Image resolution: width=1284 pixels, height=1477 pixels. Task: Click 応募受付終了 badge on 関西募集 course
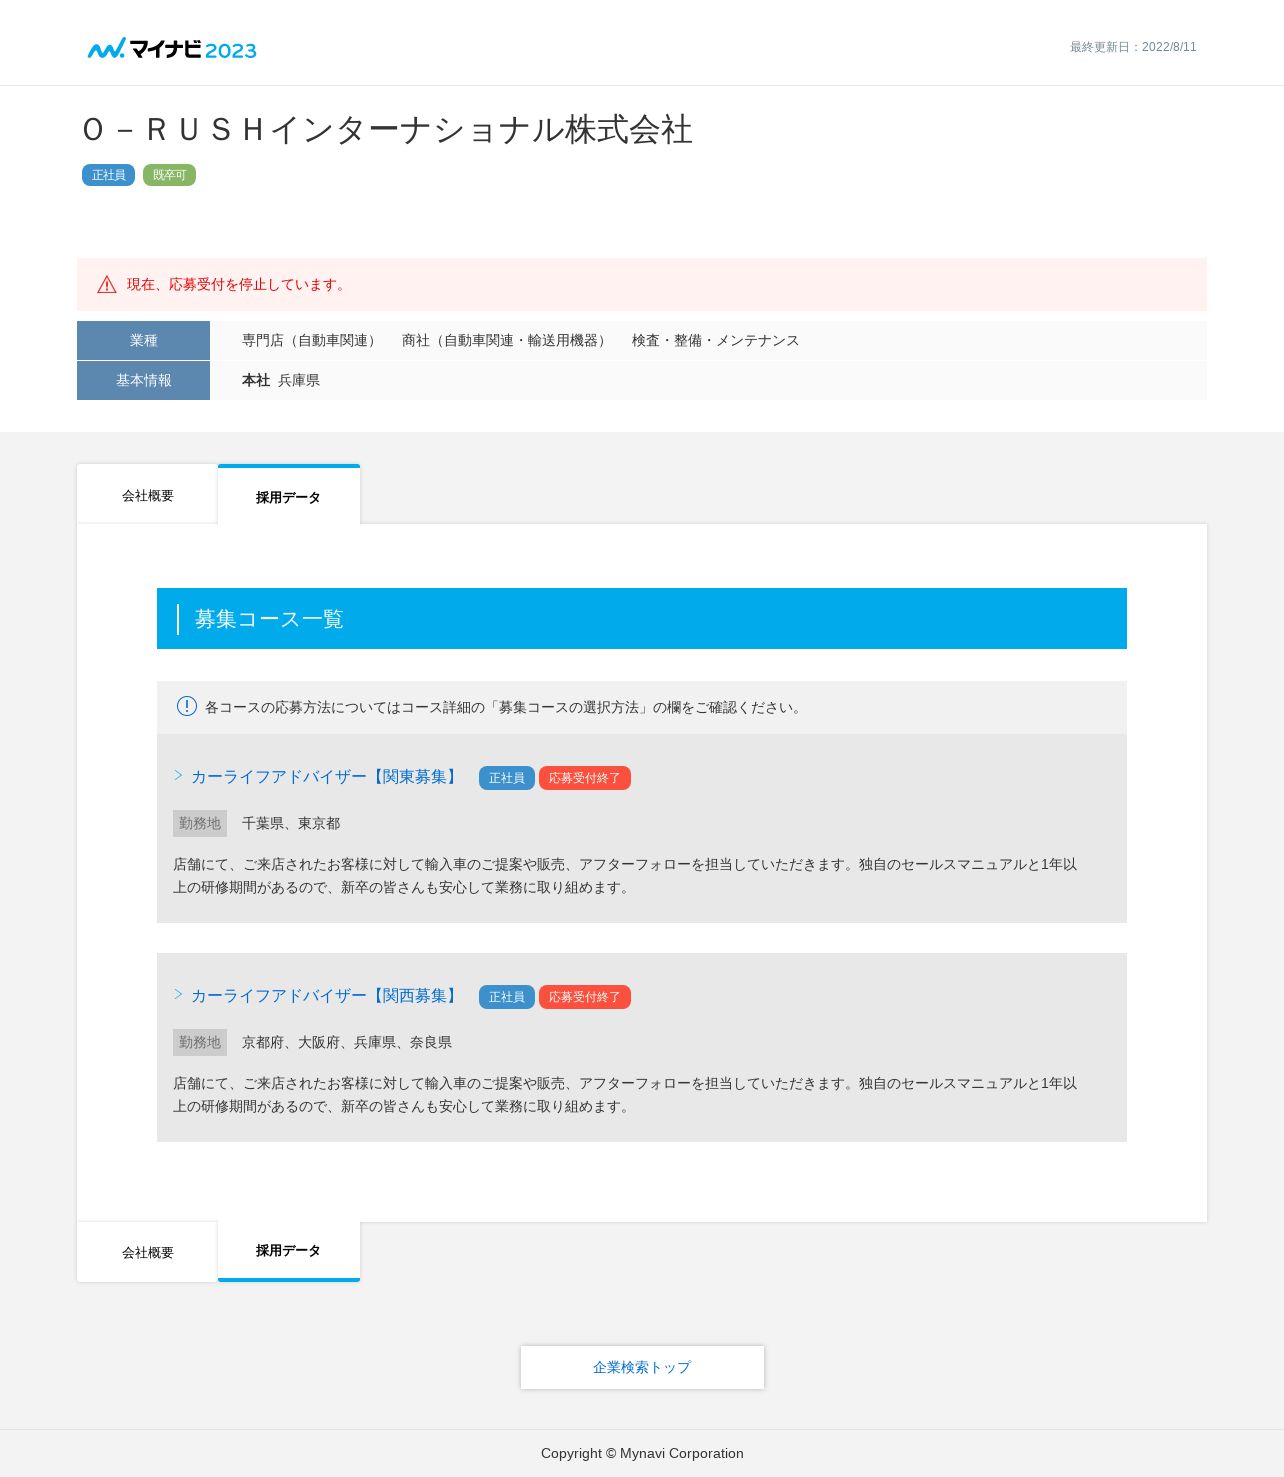[584, 997]
